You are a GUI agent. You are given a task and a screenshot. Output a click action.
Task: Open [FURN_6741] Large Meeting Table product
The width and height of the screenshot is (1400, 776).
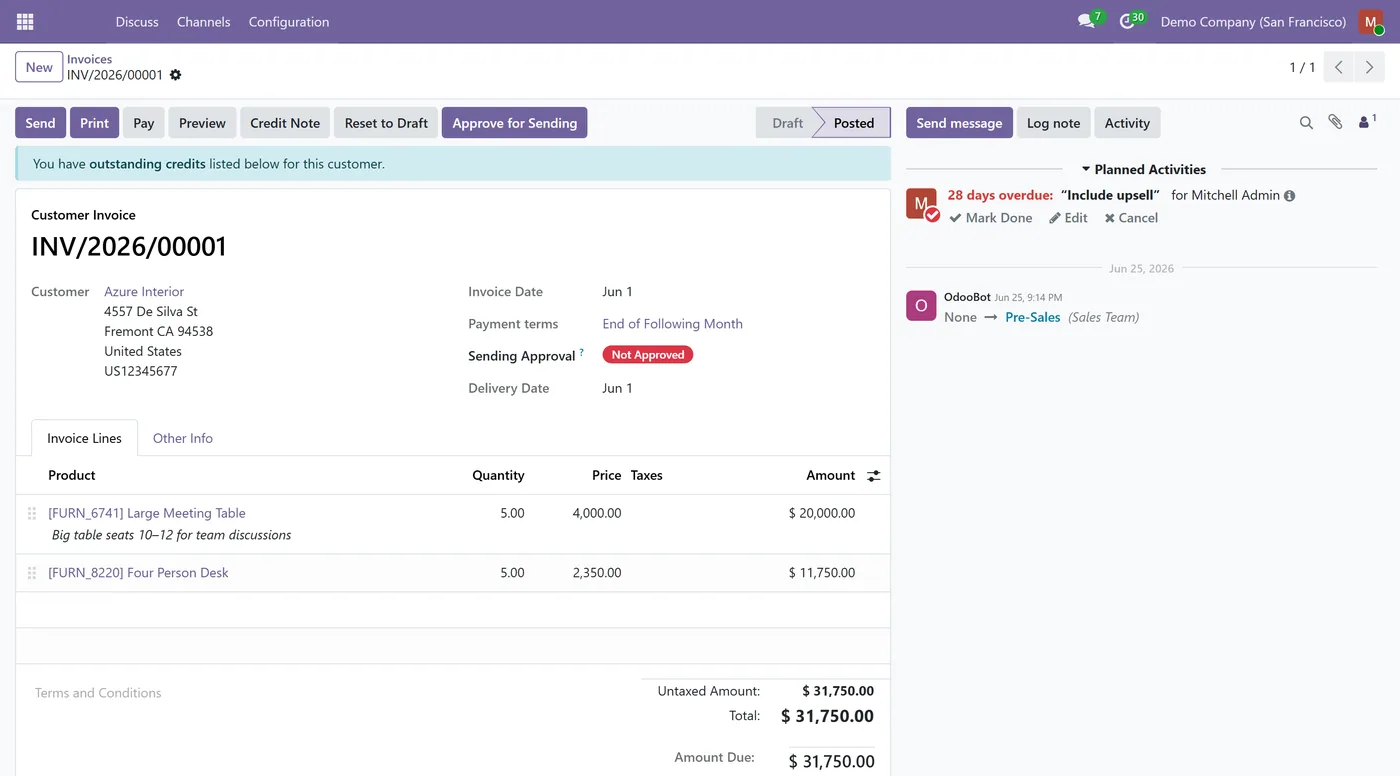point(147,513)
